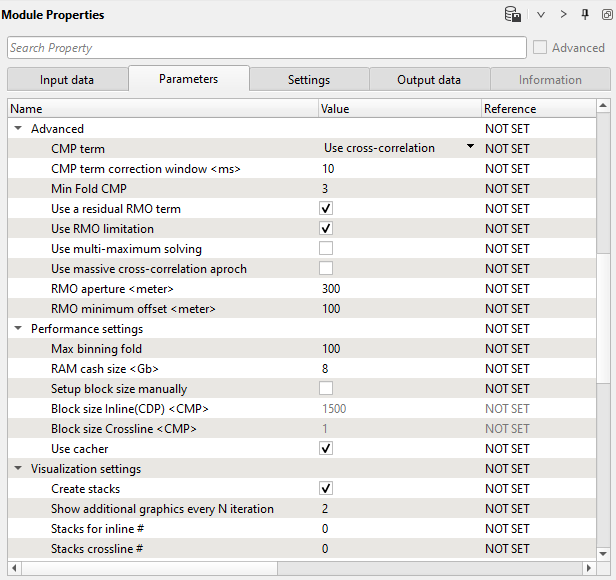
Task: Click the database save icon in header
Action: tap(512, 15)
